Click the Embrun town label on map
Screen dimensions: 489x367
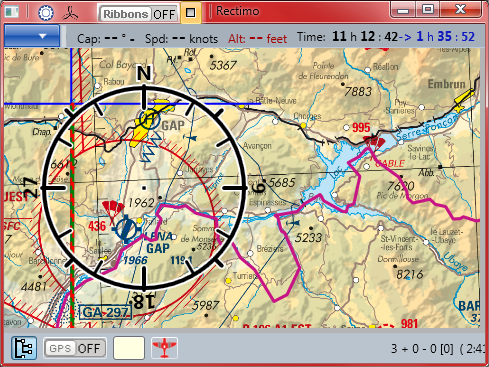click(x=447, y=84)
